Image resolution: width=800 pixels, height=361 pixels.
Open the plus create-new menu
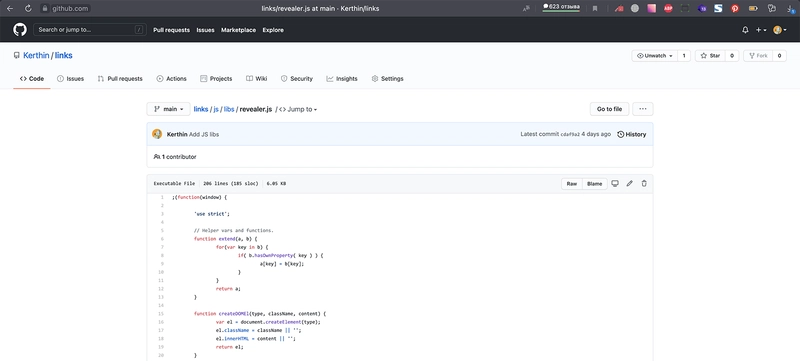(x=761, y=30)
